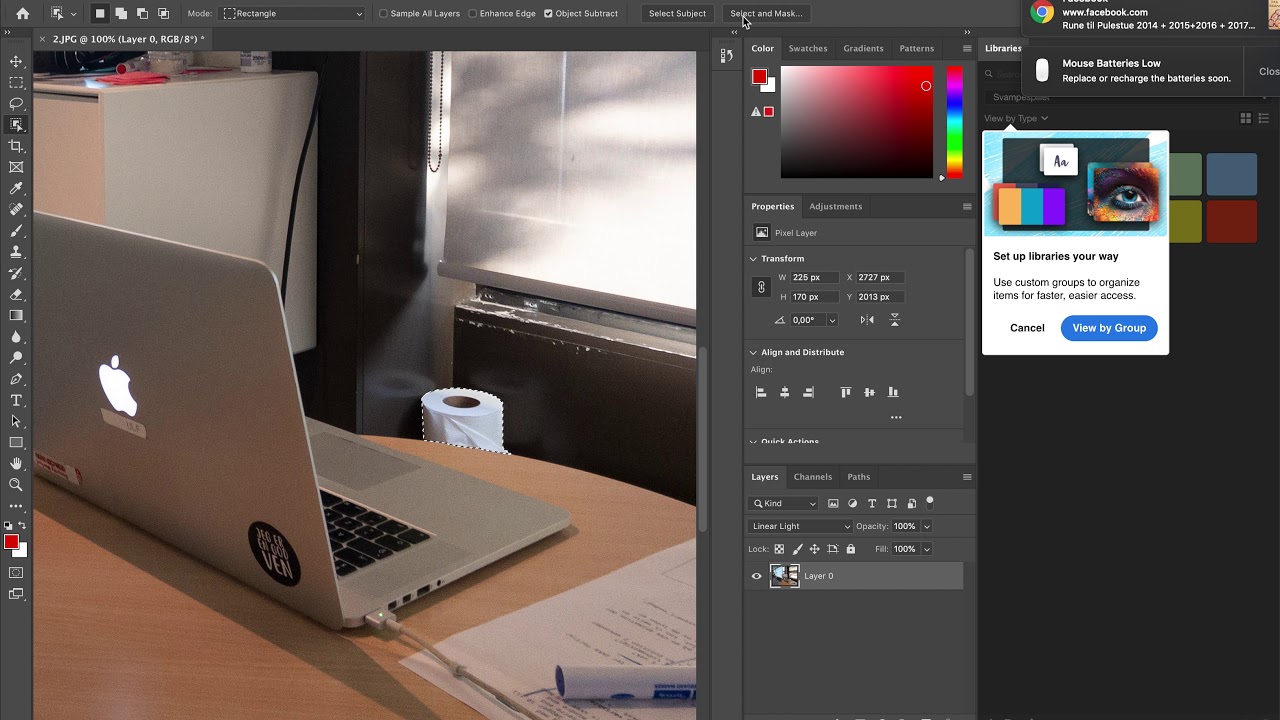Screen dimensions: 1280x720
Task: Open the View by Type dropdown
Action: pos(1016,118)
